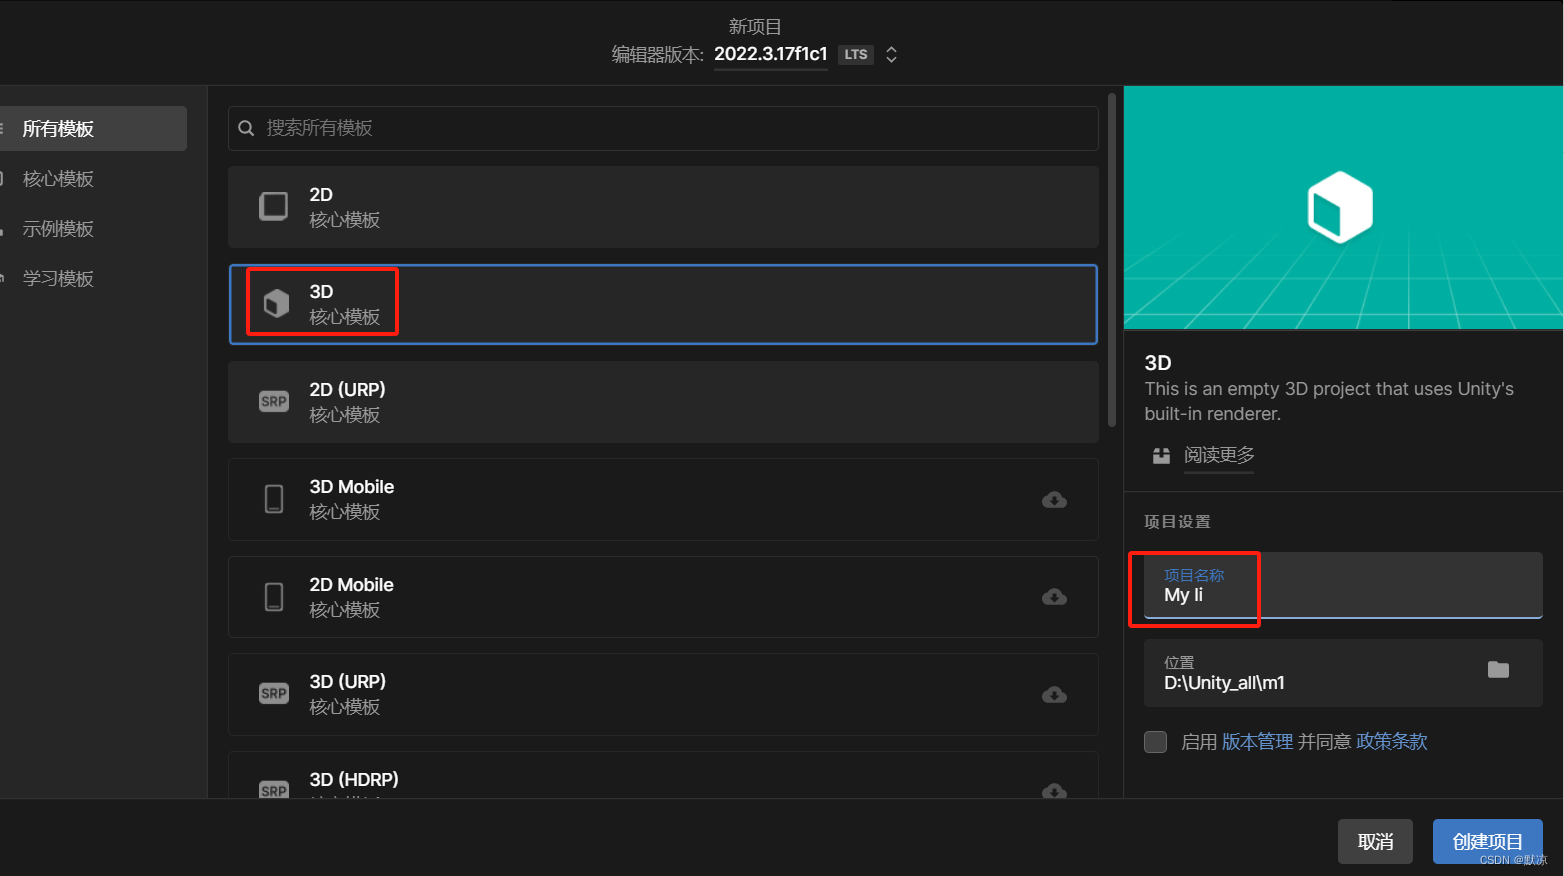The height and width of the screenshot is (876, 1564).
Task: Click the white cube in preview
Action: [x=1340, y=207]
